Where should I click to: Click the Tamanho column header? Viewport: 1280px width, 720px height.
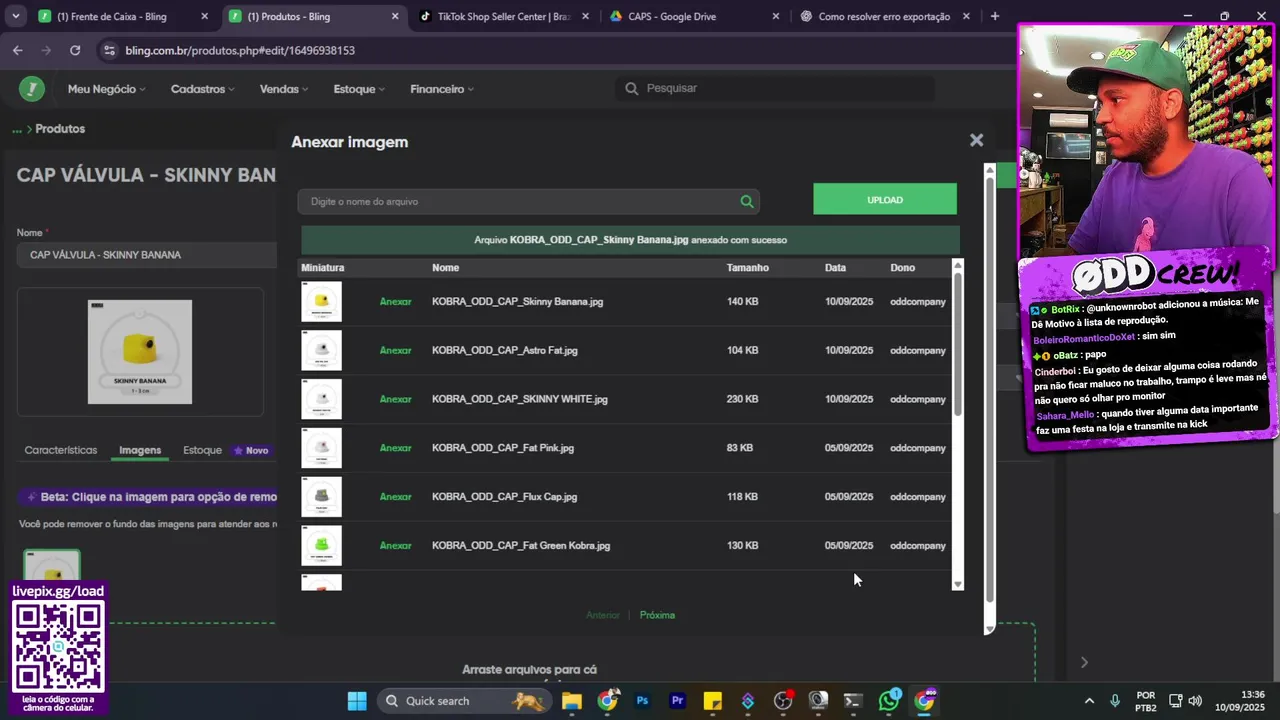[748, 268]
